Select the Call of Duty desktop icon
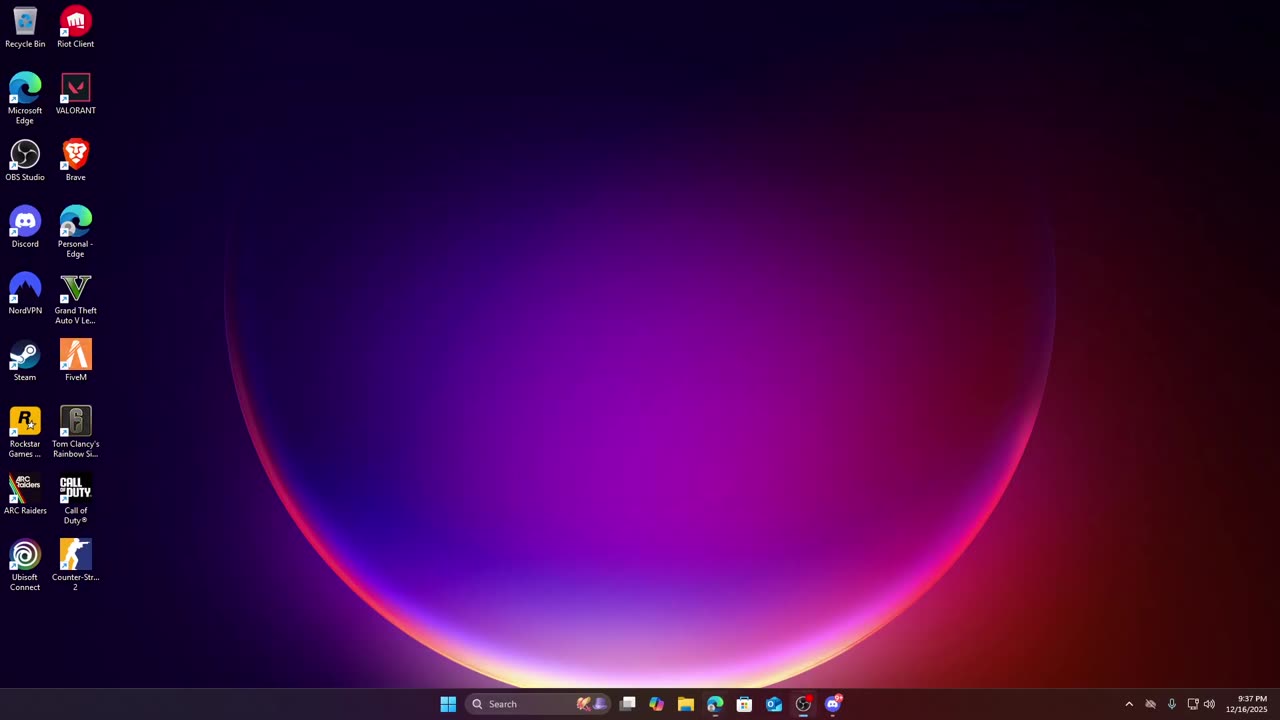Image resolution: width=1280 pixels, height=720 pixels. [75, 499]
